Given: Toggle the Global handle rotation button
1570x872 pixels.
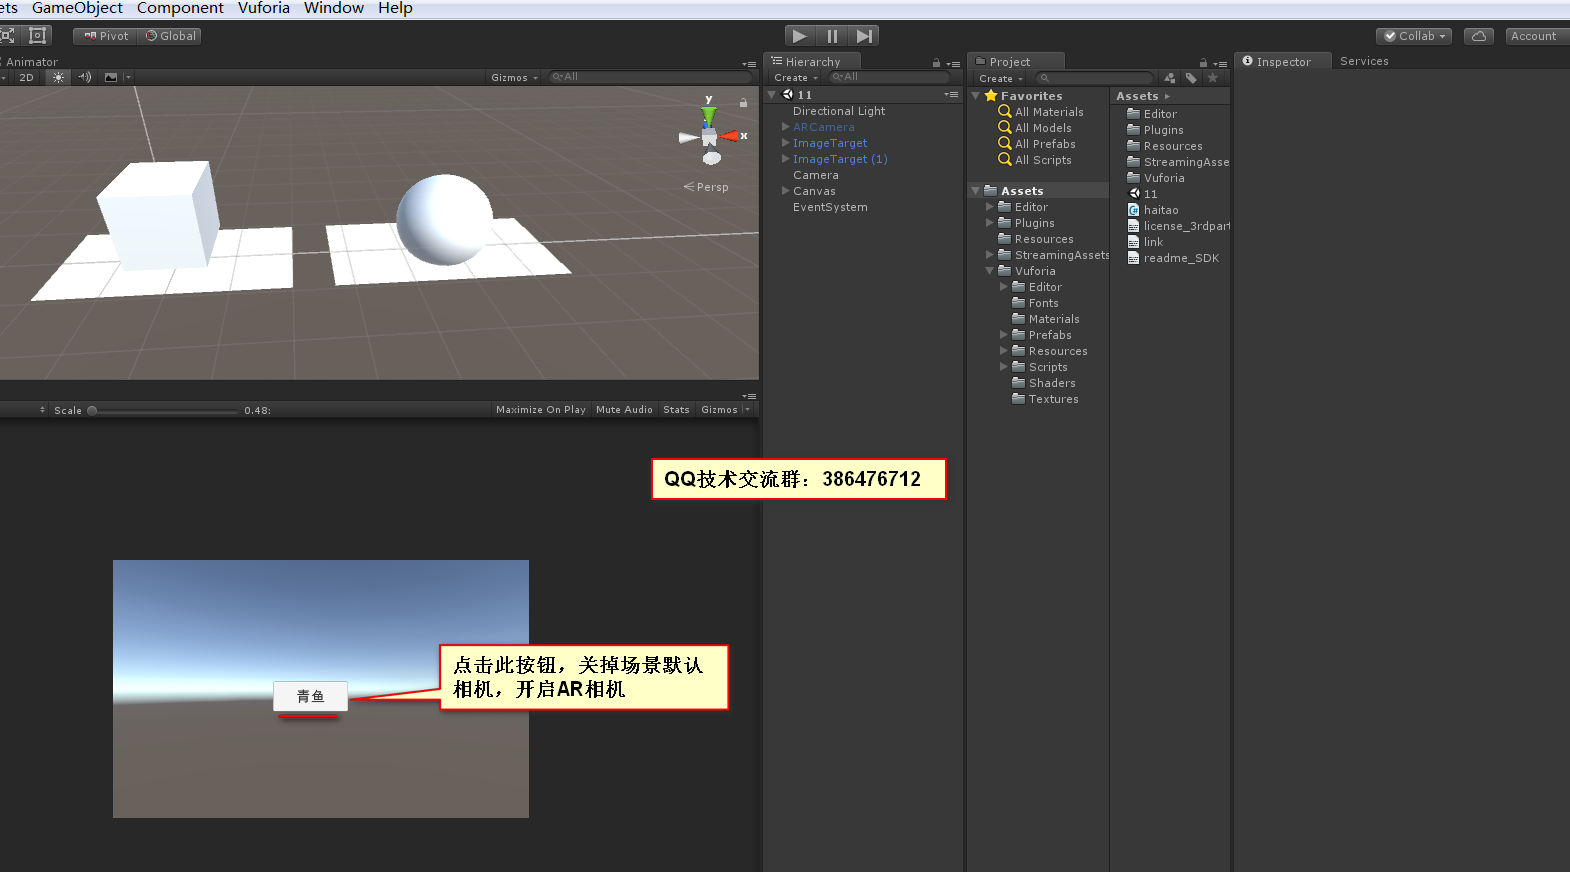Looking at the screenshot, I should [x=171, y=36].
